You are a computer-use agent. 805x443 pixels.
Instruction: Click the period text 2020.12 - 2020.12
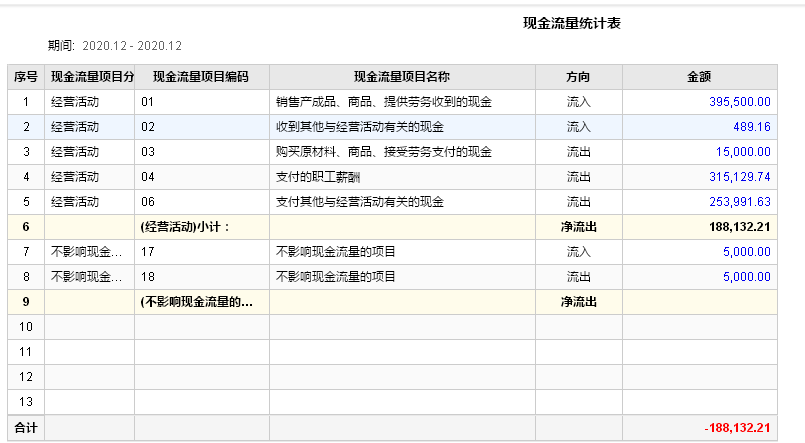click(x=131, y=46)
